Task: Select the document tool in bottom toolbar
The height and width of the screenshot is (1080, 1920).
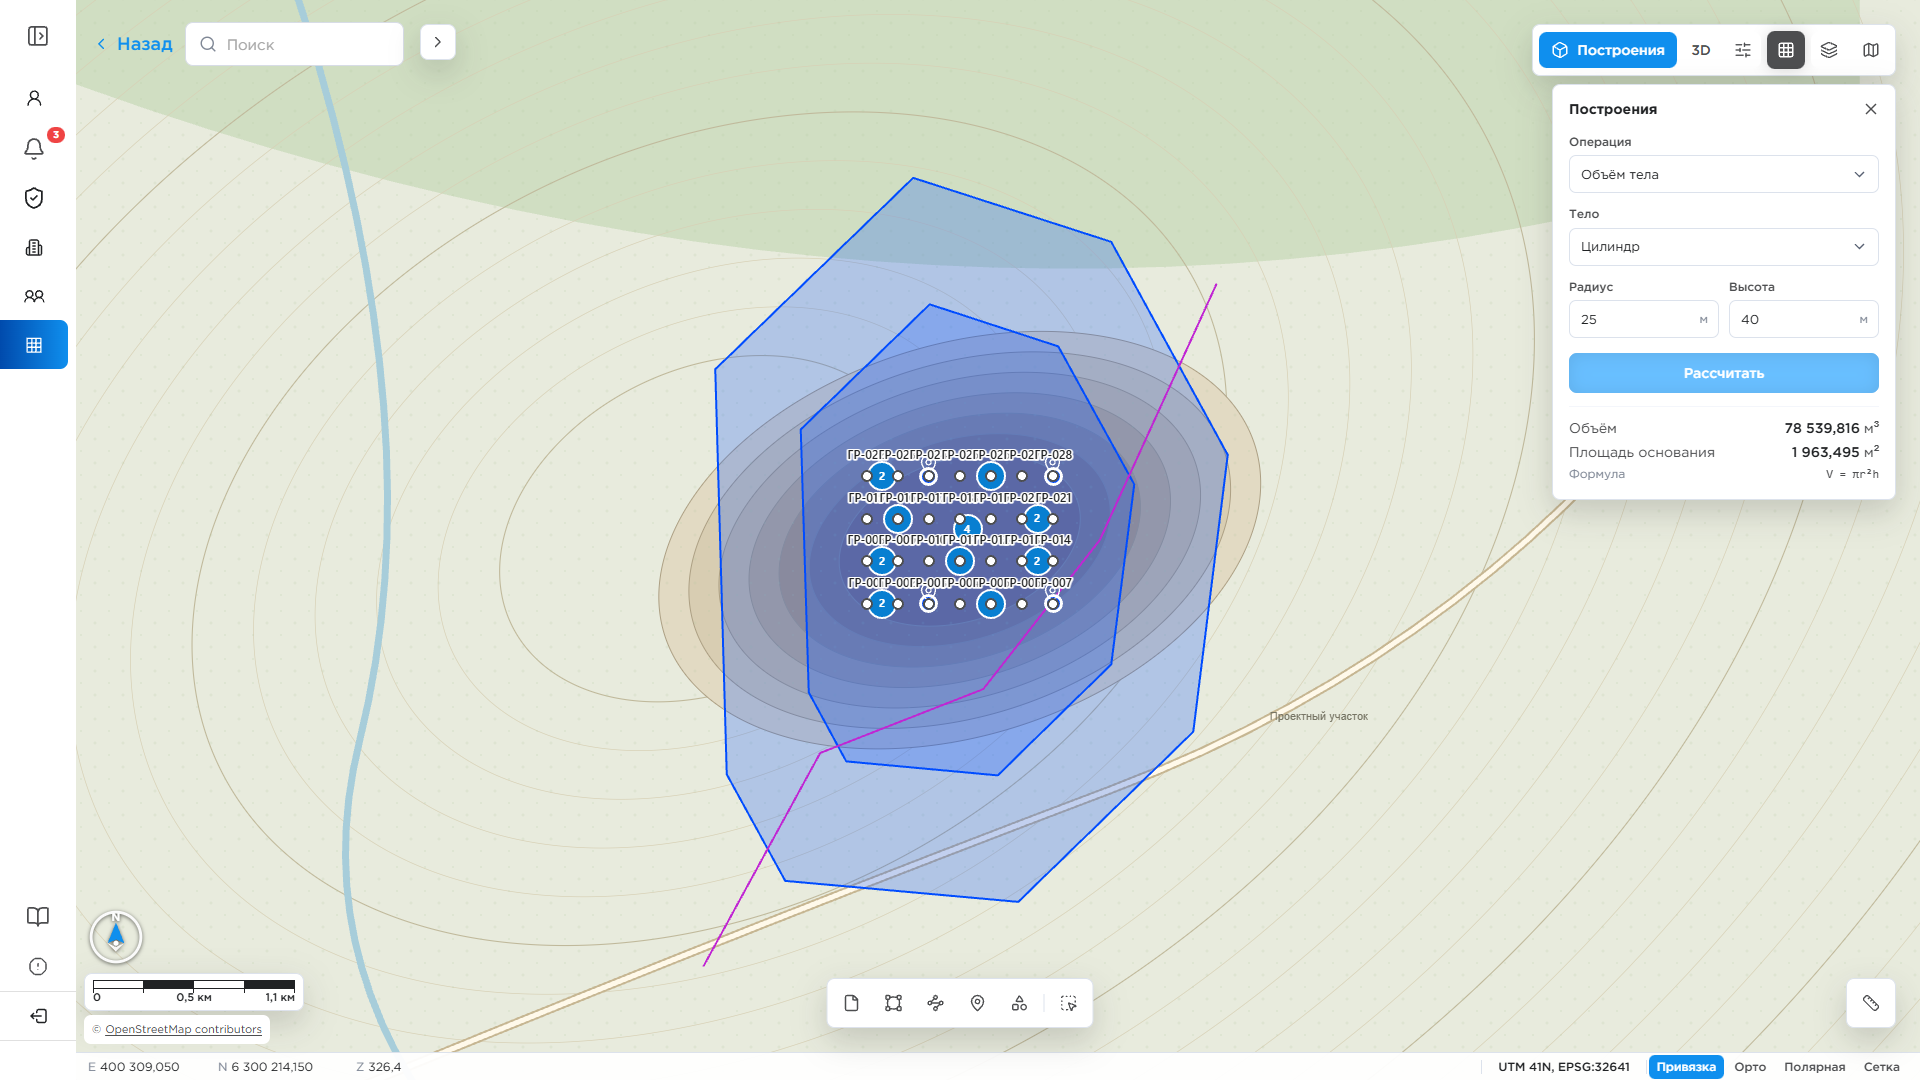Action: pos(852,1003)
